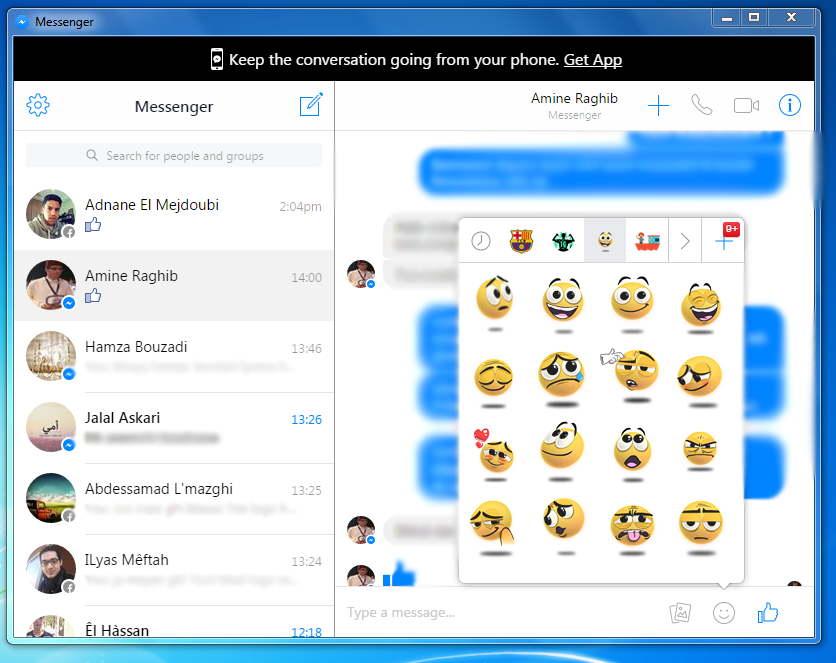Open conversation info panel
Viewport: 836px width, 663px height.
(790, 105)
